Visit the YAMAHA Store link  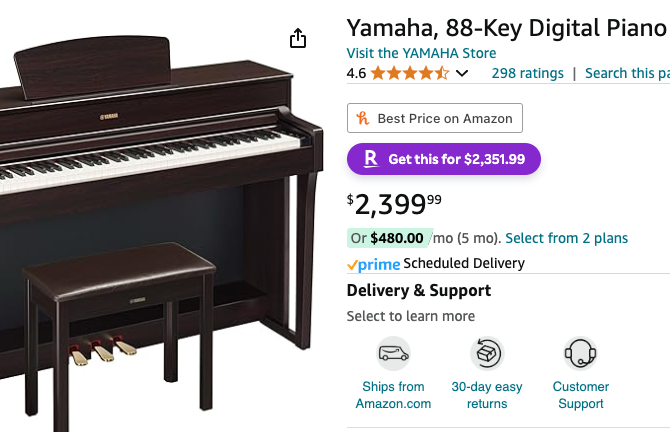tap(421, 53)
